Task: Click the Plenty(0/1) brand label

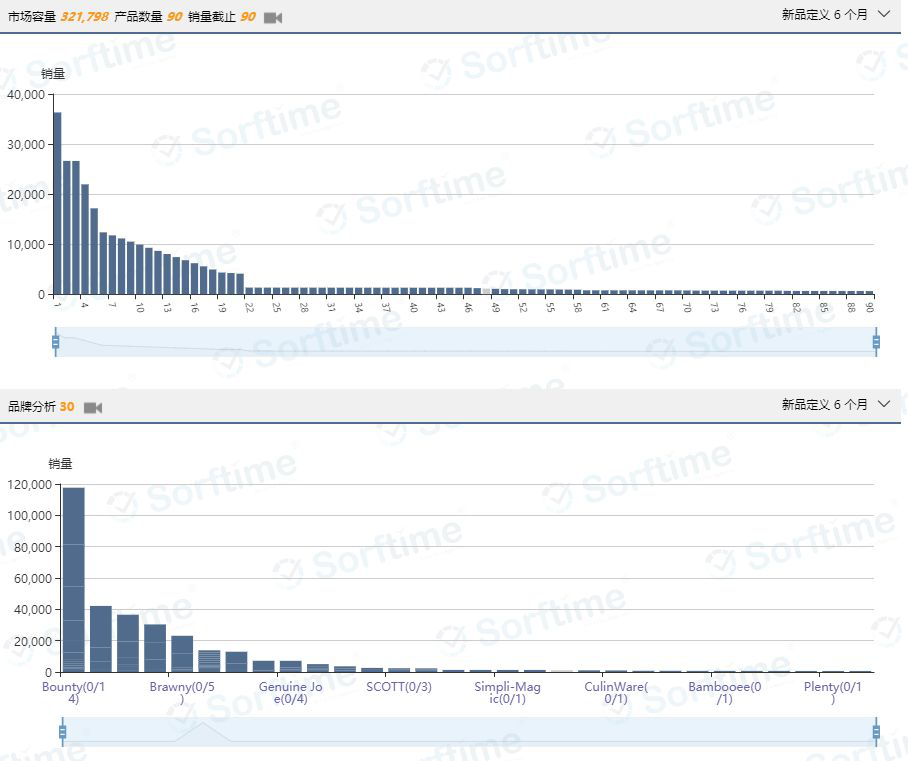Action: pyautogui.click(x=833, y=693)
